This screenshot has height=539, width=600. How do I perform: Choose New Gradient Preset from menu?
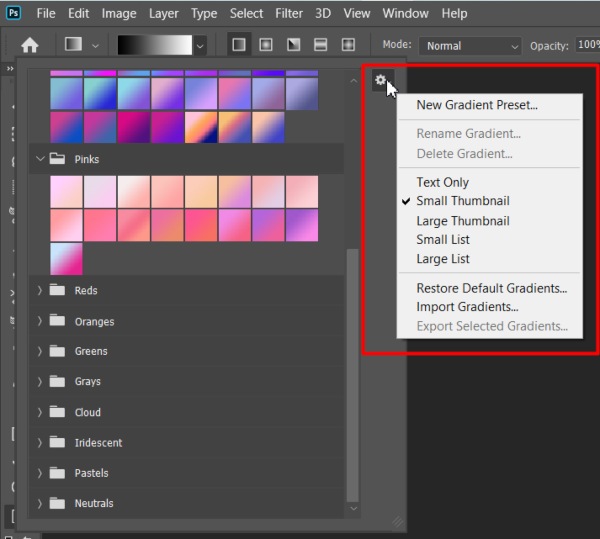click(476, 105)
